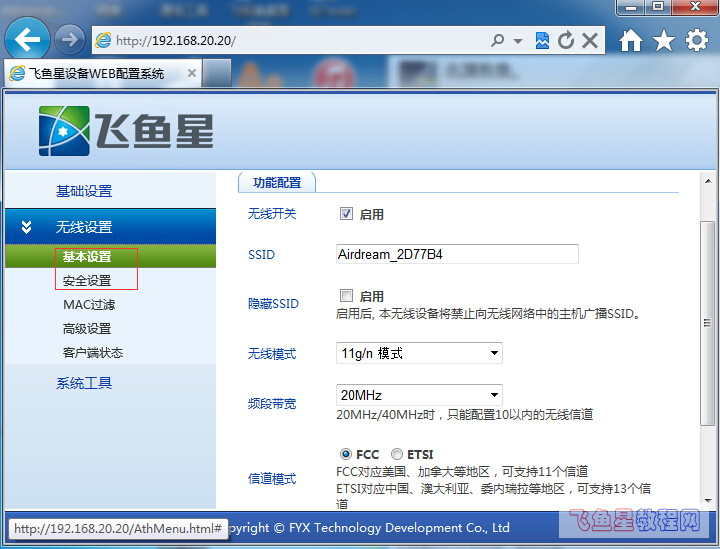The height and width of the screenshot is (549, 720).
Task: Open the 无线模式 dropdown
Action: [x=419, y=353]
